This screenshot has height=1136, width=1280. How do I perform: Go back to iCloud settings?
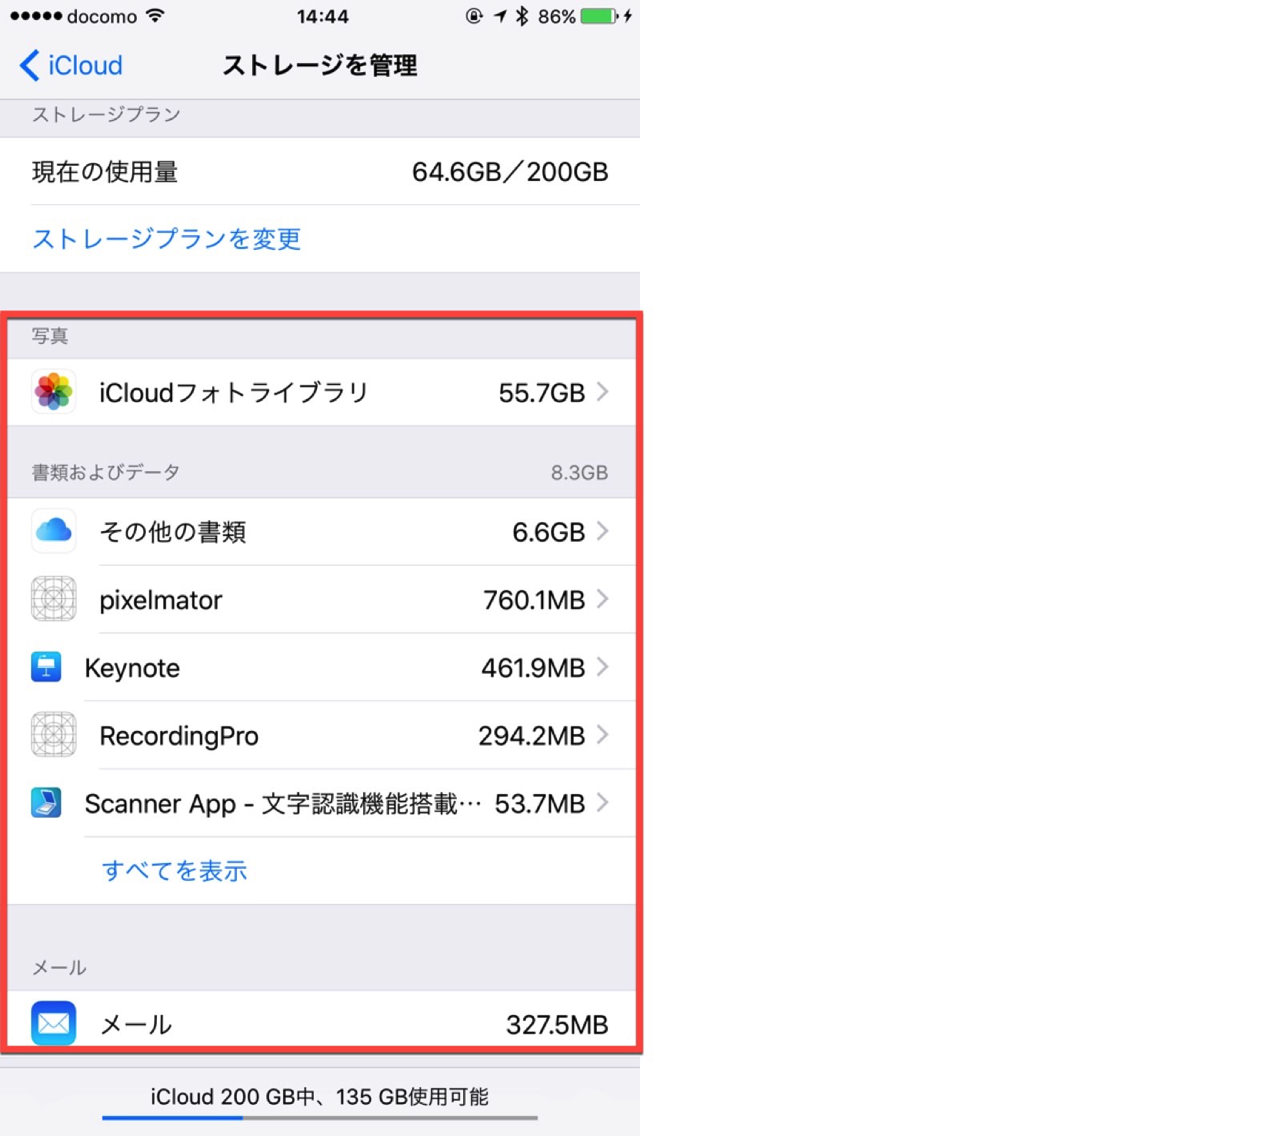[x=71, y=65]
